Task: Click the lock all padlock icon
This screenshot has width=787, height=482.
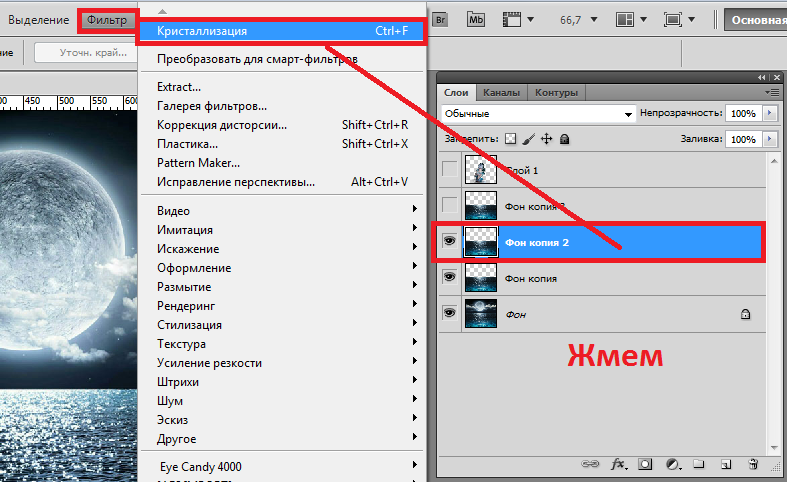Action: (564, 140)
